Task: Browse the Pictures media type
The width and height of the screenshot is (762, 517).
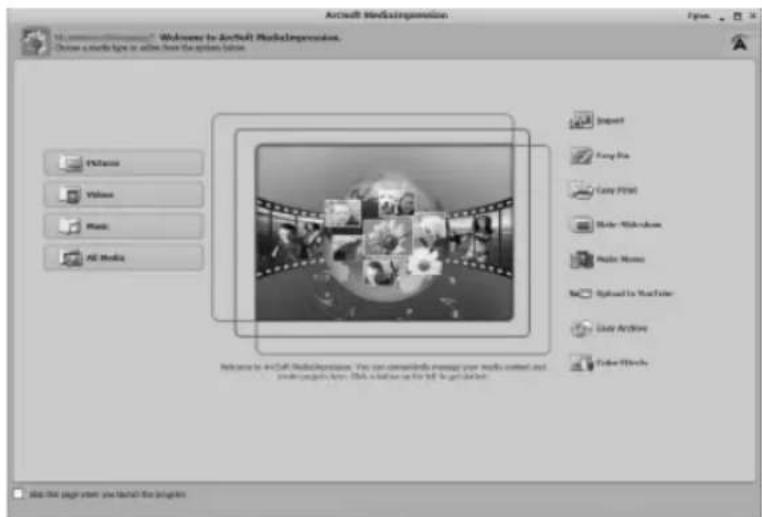Action: pyautogui.click(x=123, y=163)
